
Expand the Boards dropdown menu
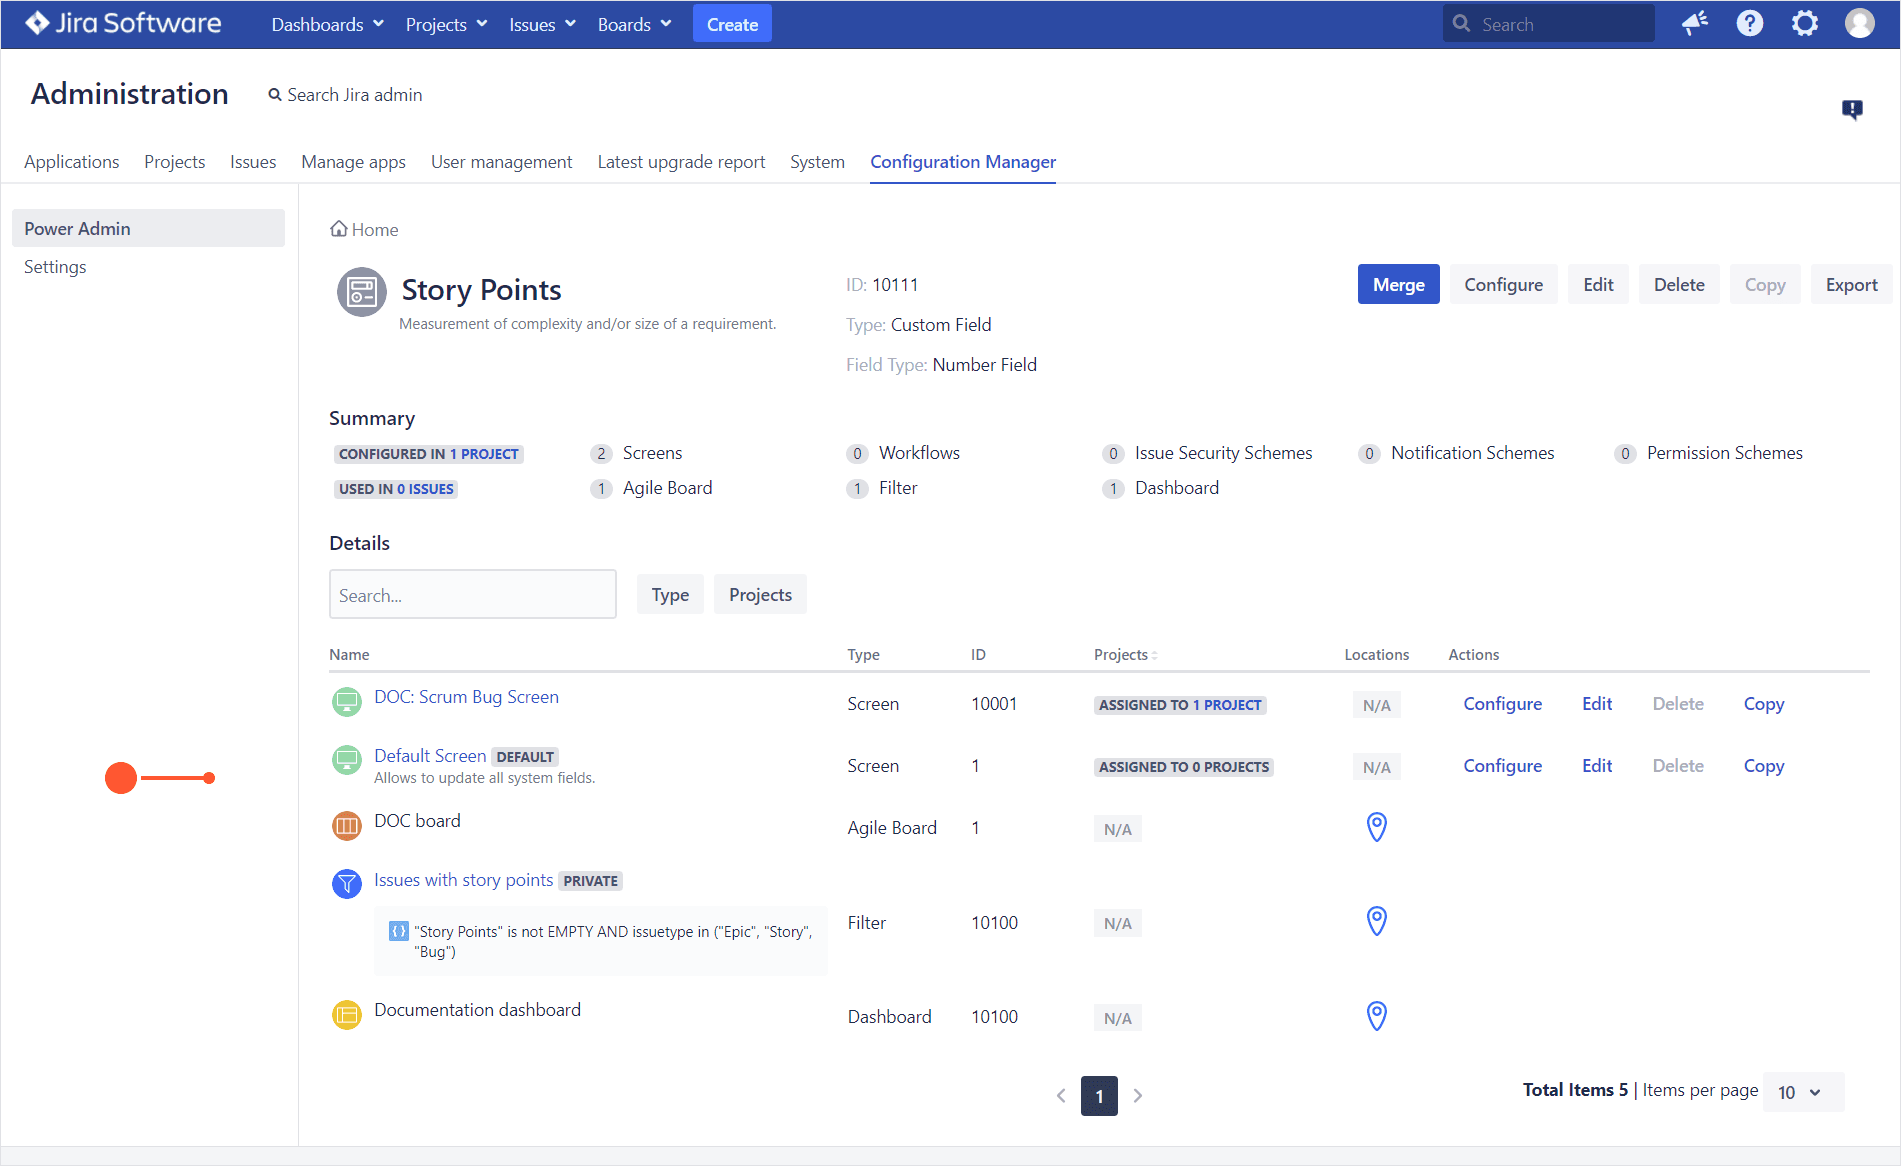[x=634, y=24]
